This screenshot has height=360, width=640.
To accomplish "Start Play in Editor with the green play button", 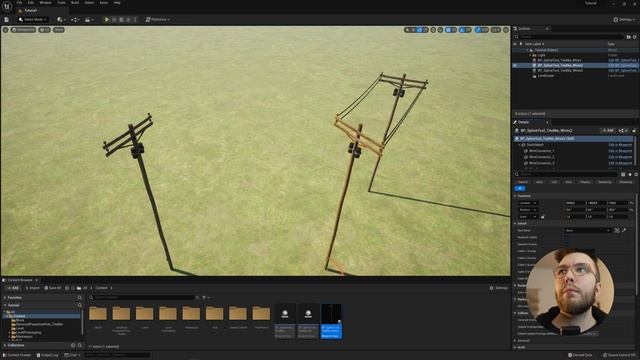I will click(107, 20).
